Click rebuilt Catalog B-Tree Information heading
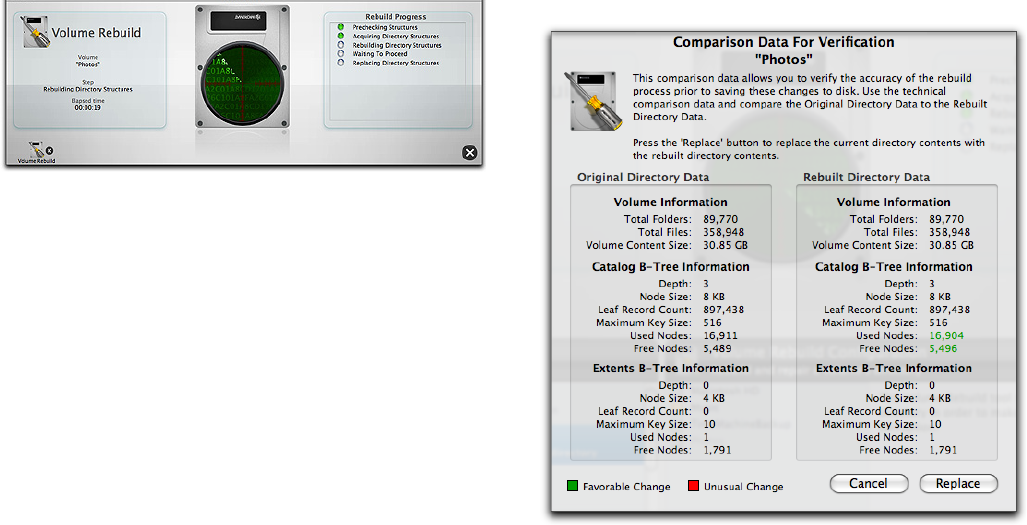Screen dimensions: 1027x525 tap(893, 267)
